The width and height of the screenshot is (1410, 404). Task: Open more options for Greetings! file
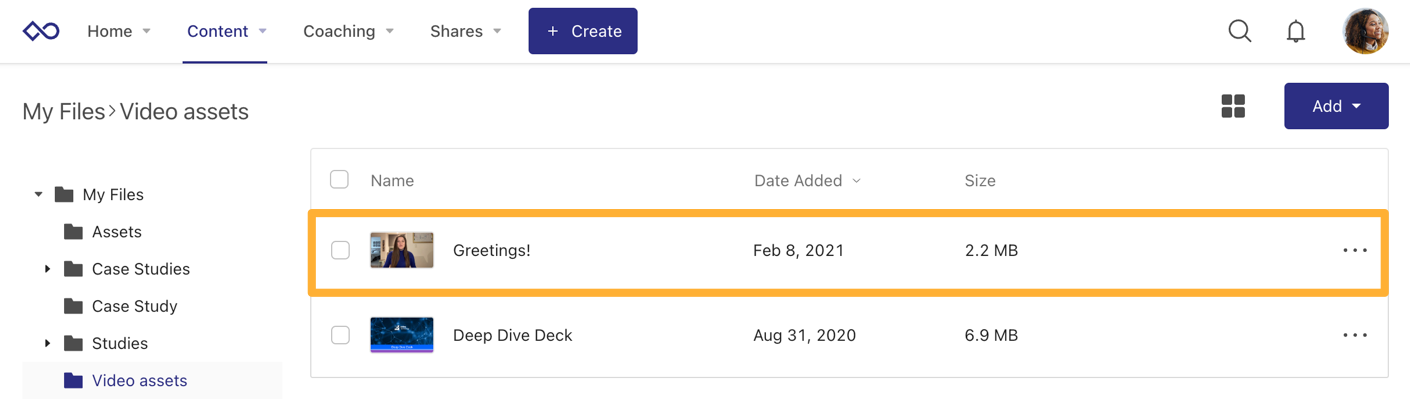tap(1354, 250)
